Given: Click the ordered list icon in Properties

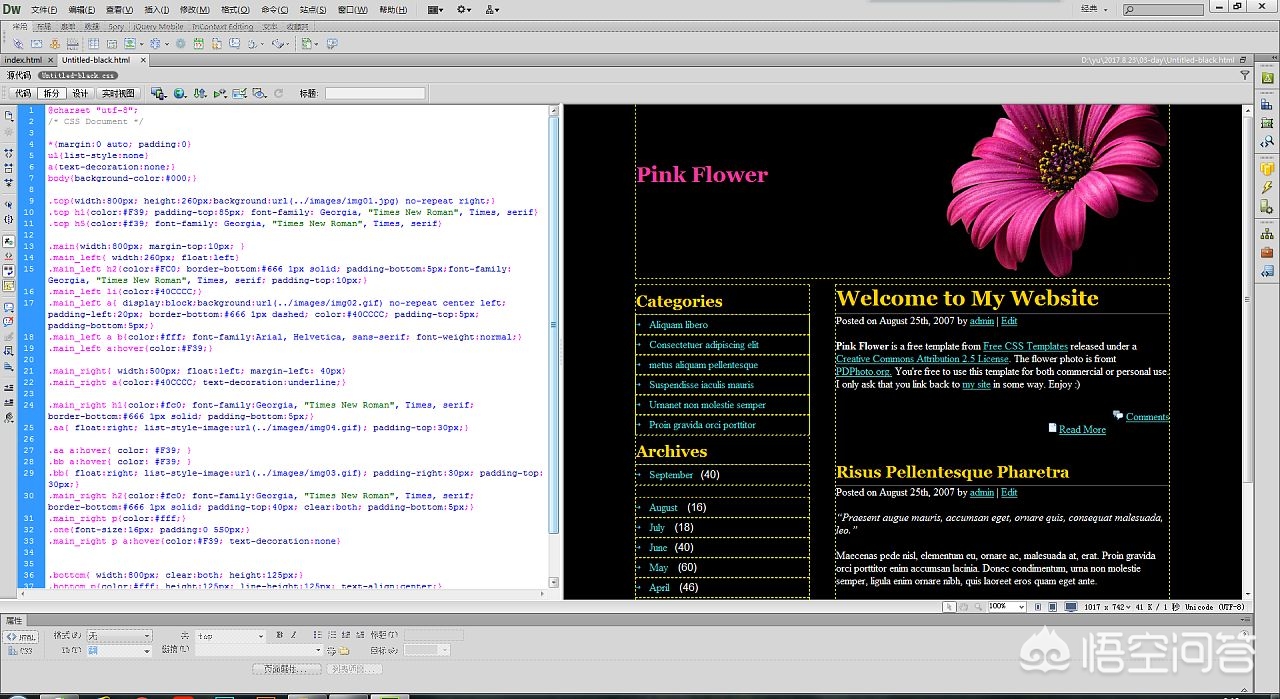Looking at the screenshot, I should click(332, 635).
